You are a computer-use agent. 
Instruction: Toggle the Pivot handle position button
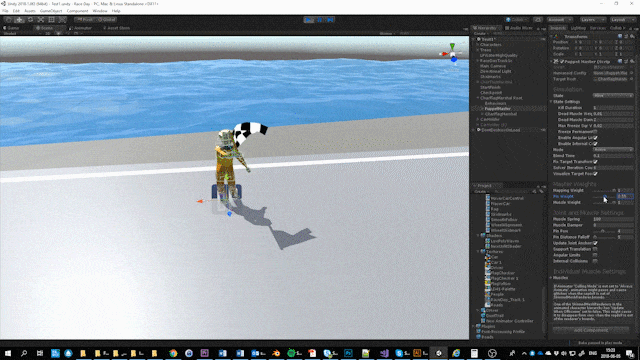click(x=85, y=20)
